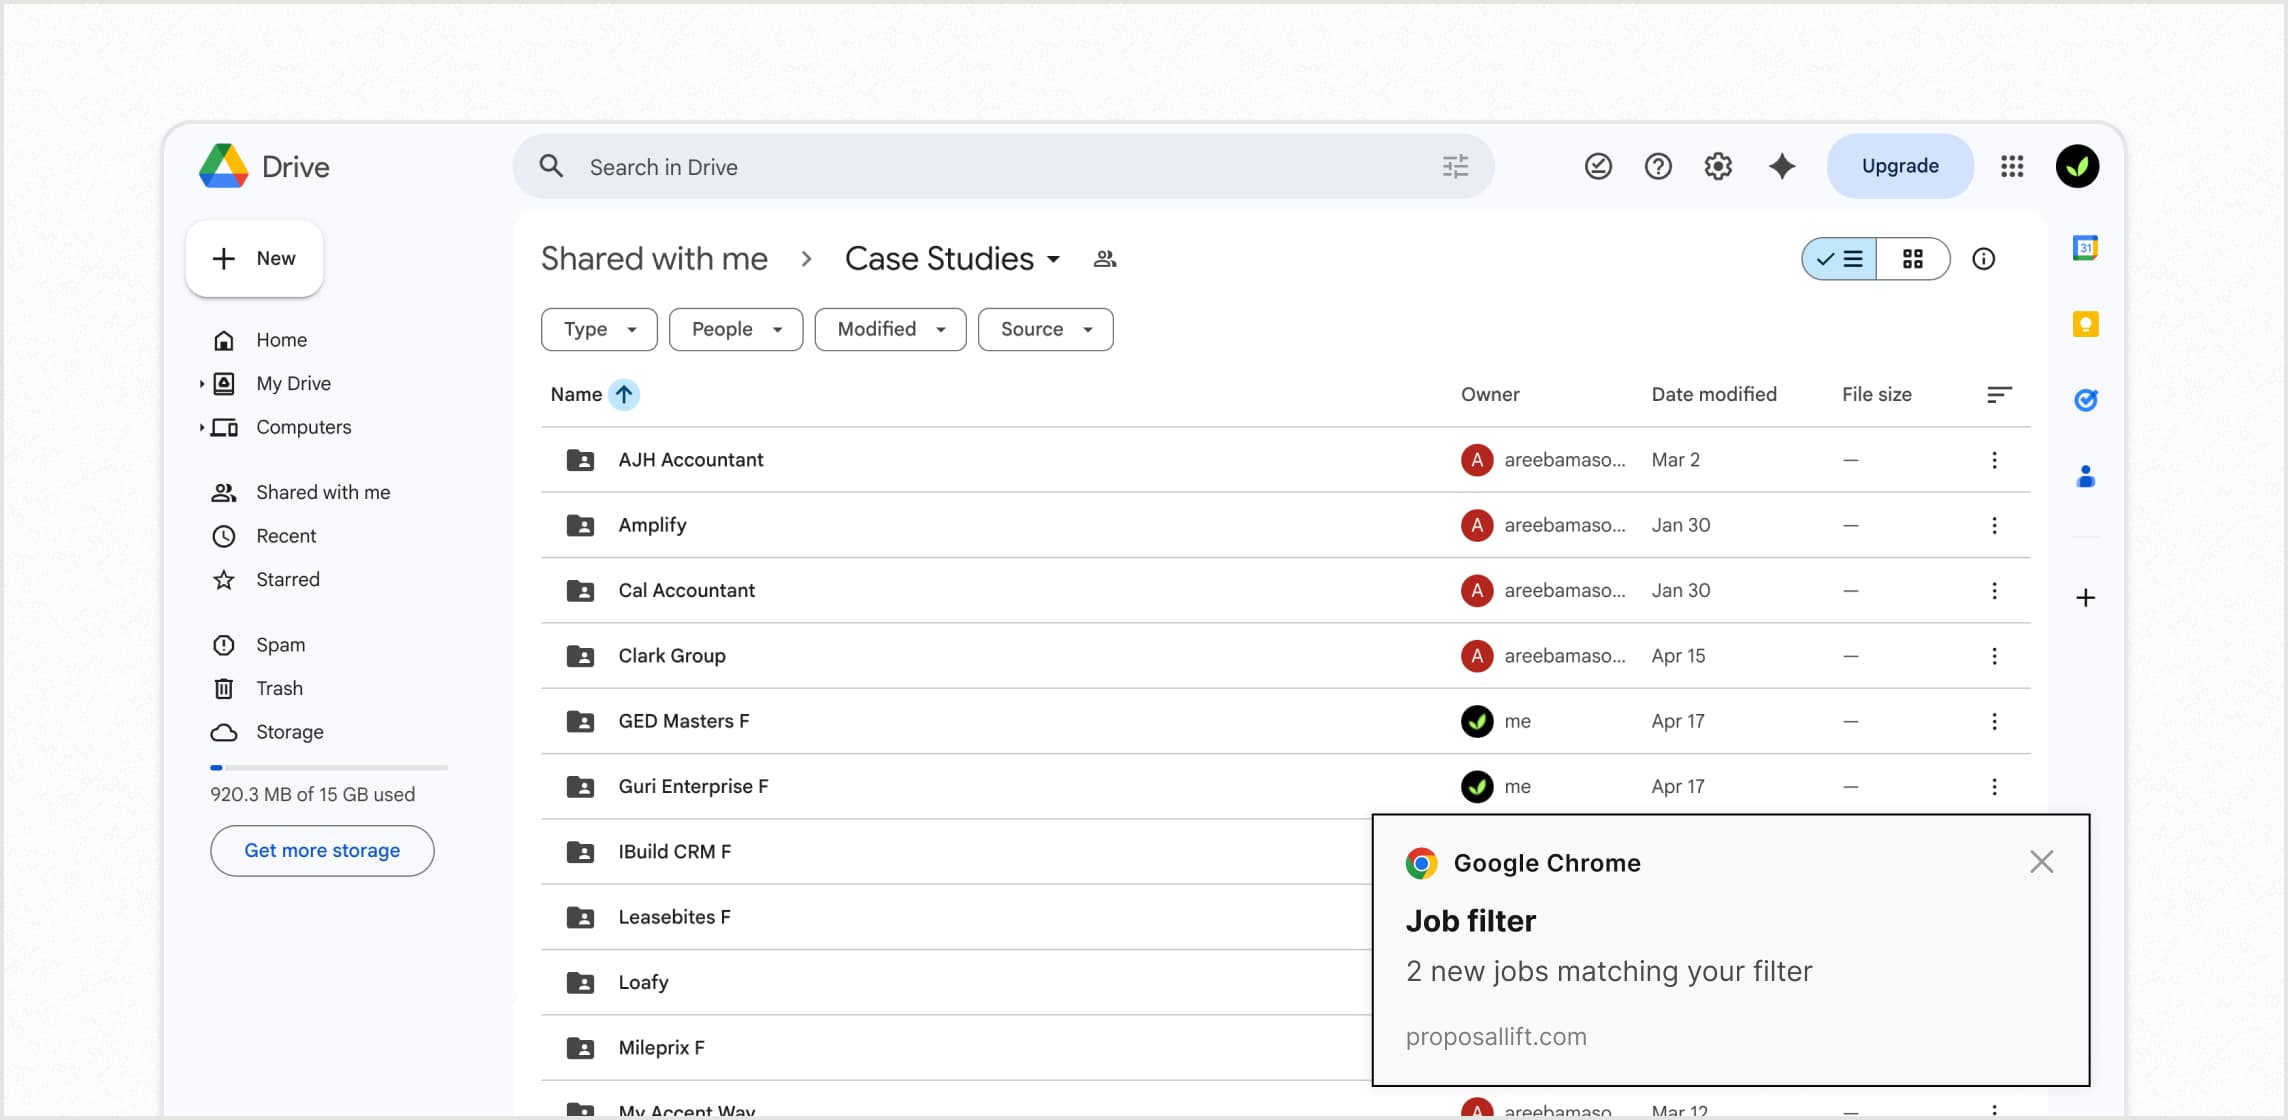
Task: Close the Google Chrome notification
Action: (x=2041, y=862)
